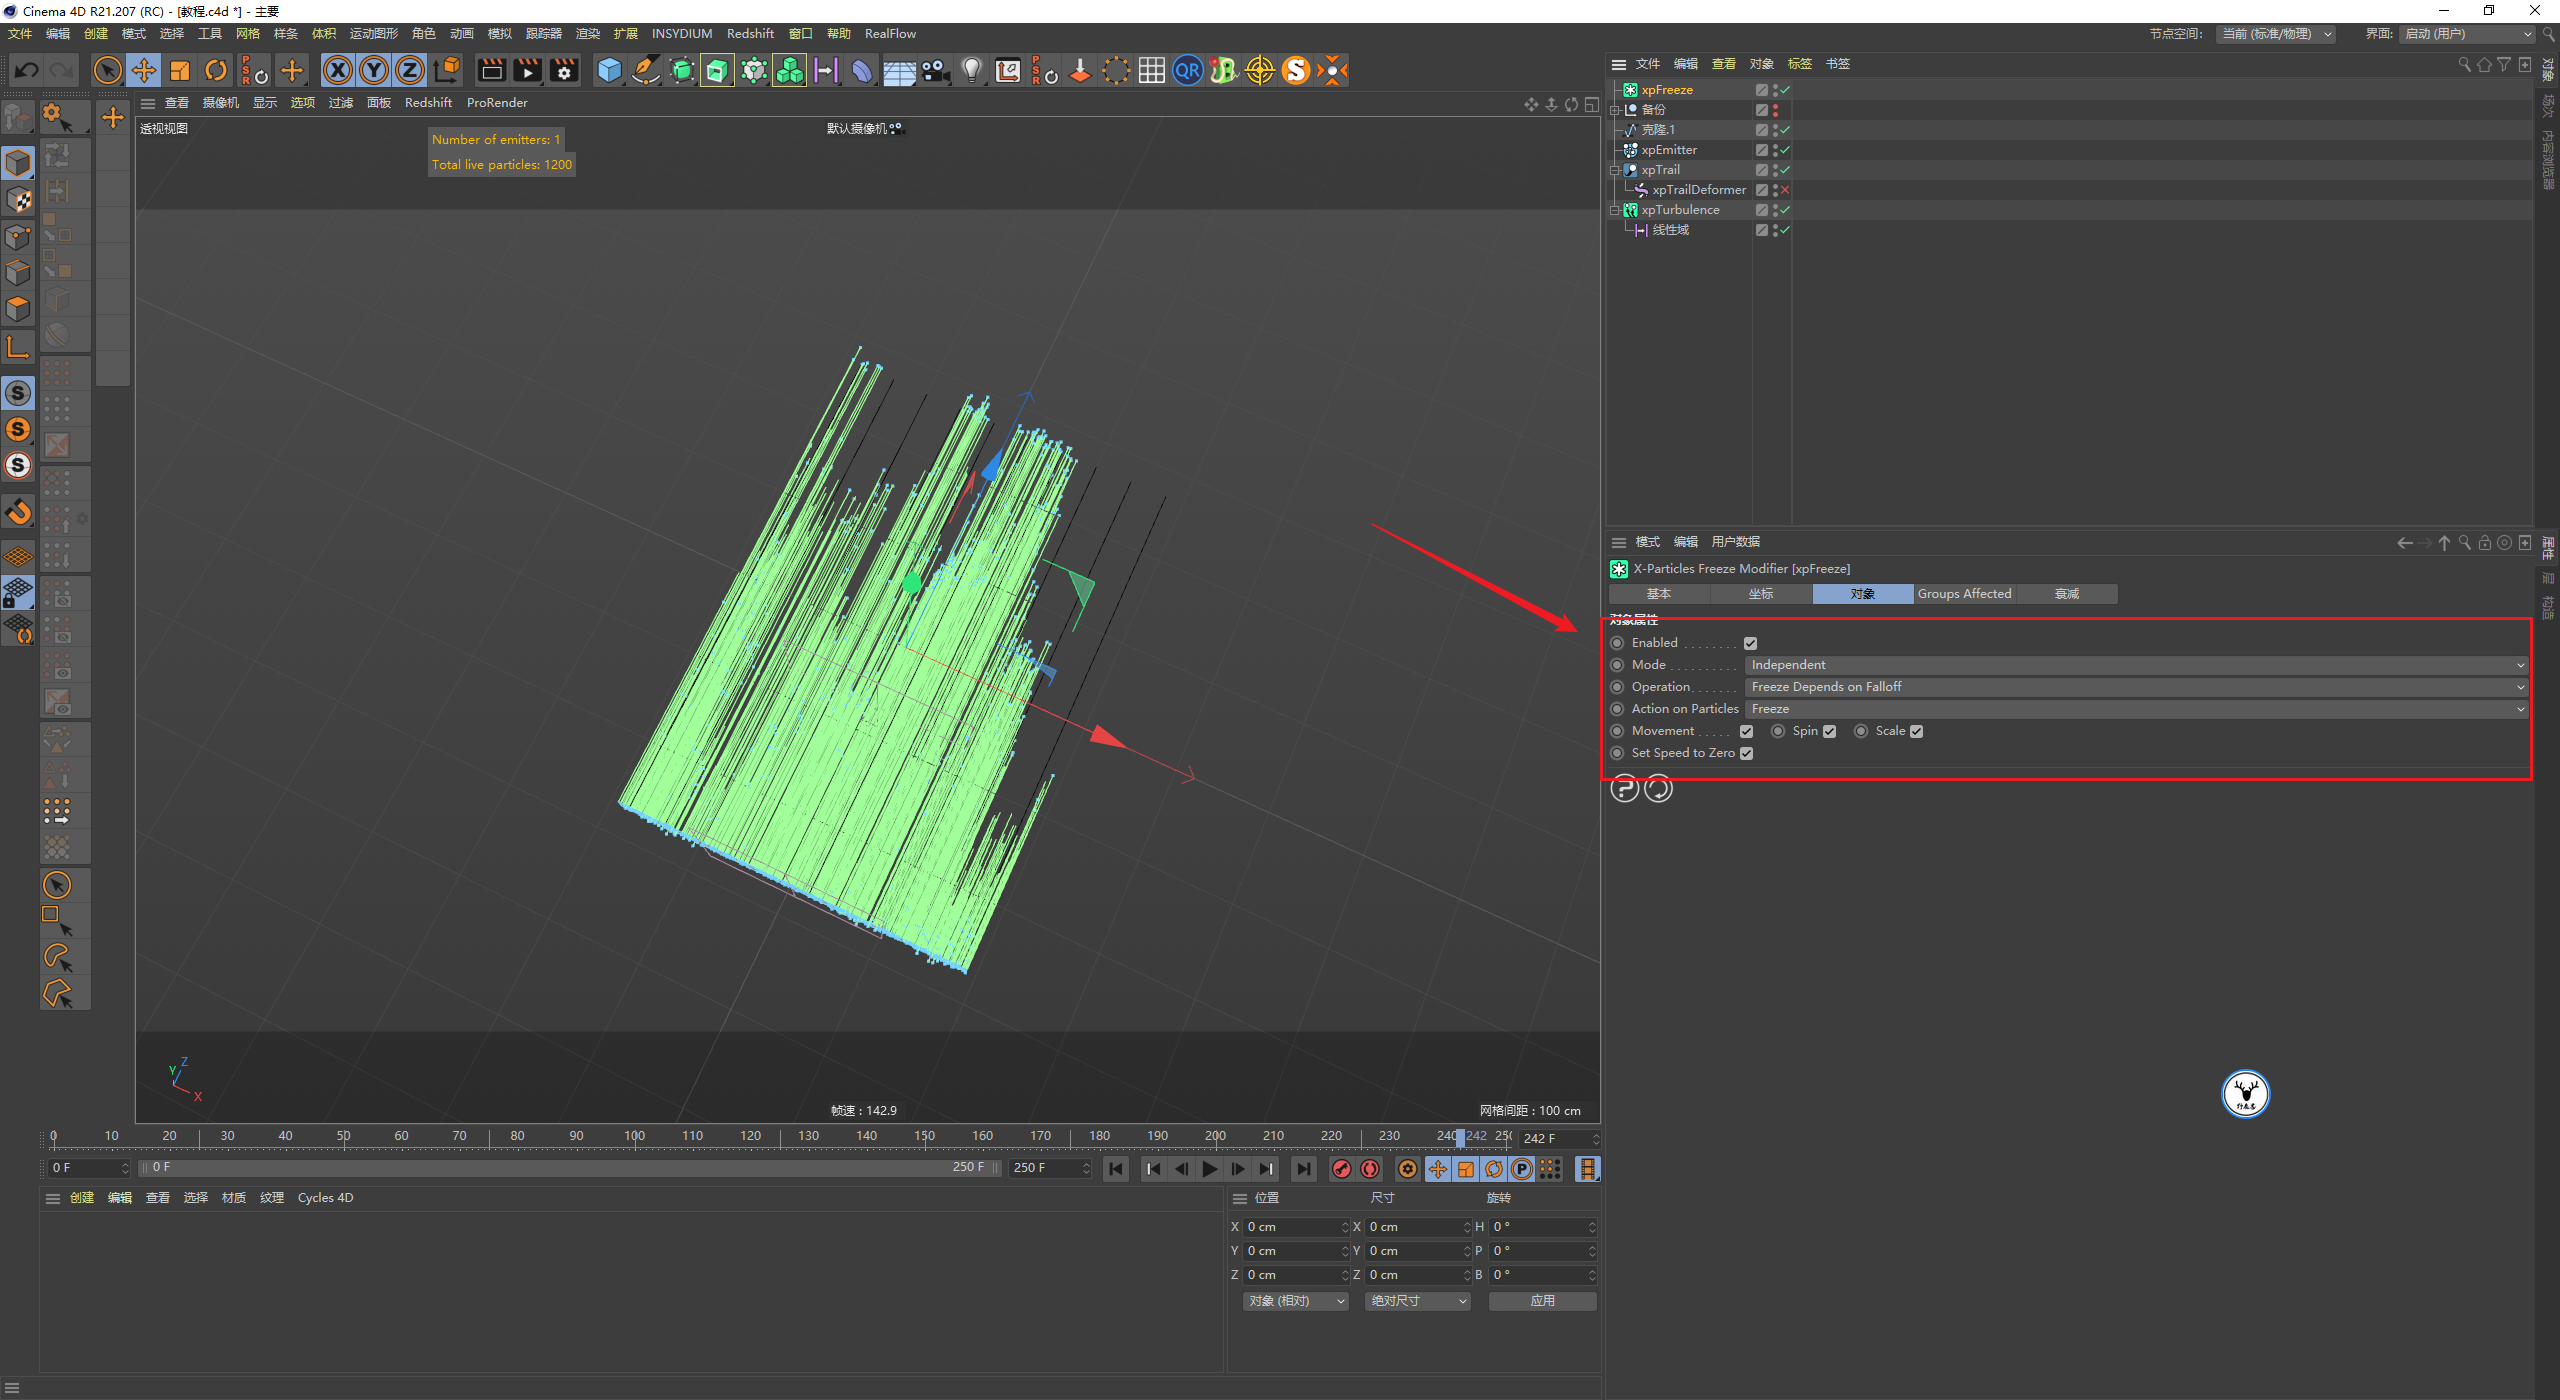Click the Undo arrow icon
The width and height of the screenshot is (2560, 1400).
point(27,70)
